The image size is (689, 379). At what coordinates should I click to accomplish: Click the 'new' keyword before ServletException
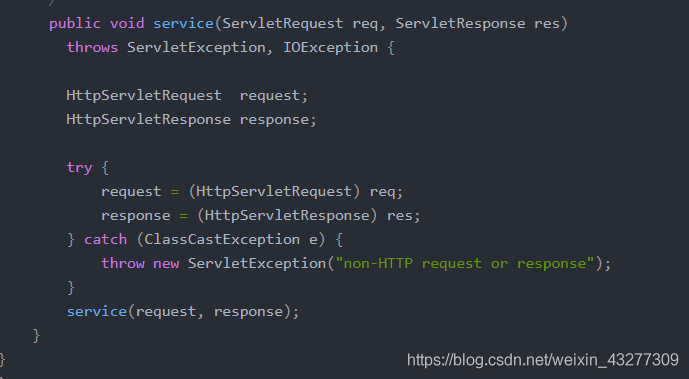pyautogui.click(x=166, y=264)
